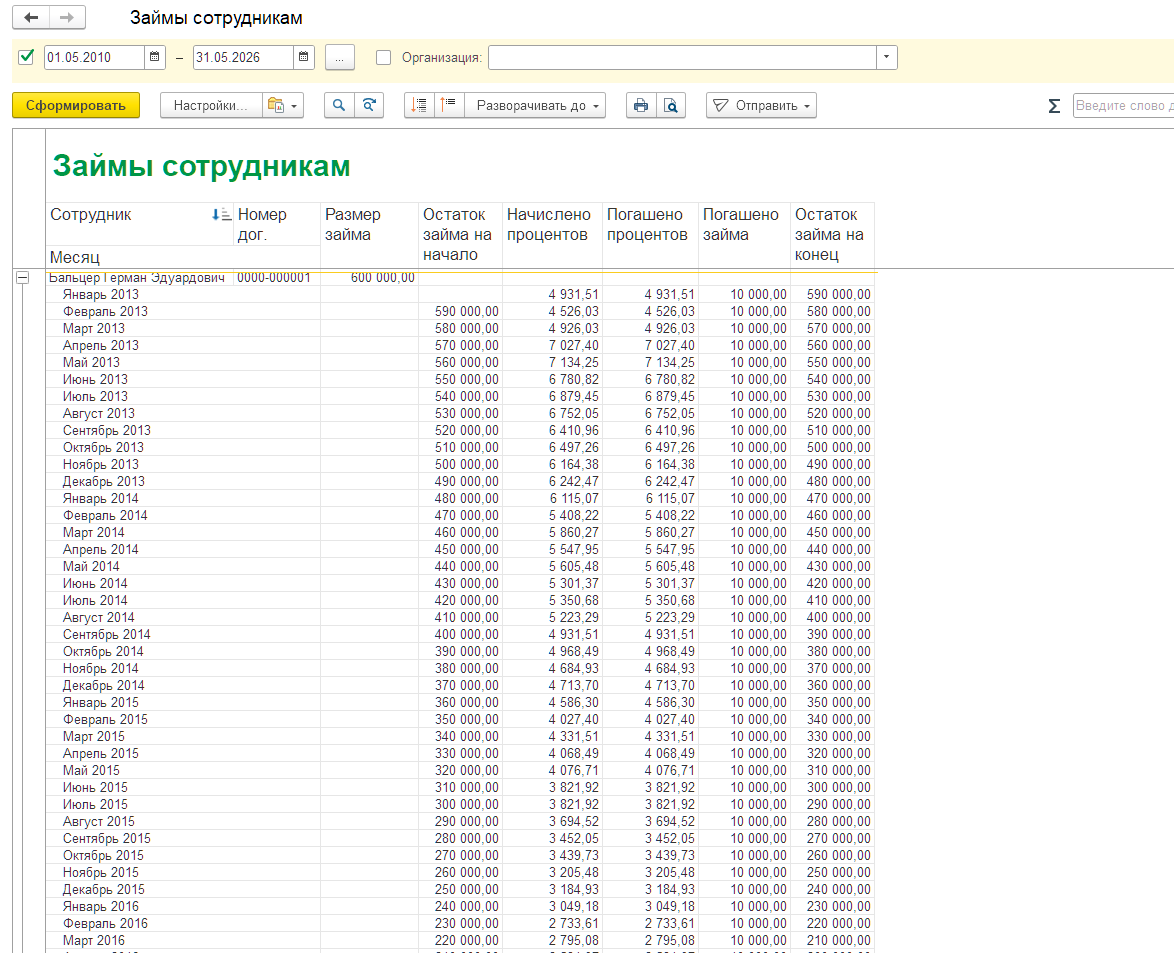Select the Февраль 2013 row
1174x953 pixels.
tap(460, 311)
